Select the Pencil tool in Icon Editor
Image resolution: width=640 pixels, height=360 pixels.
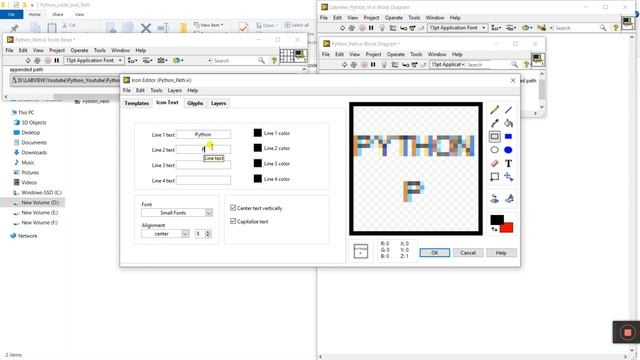pos(494,110)
